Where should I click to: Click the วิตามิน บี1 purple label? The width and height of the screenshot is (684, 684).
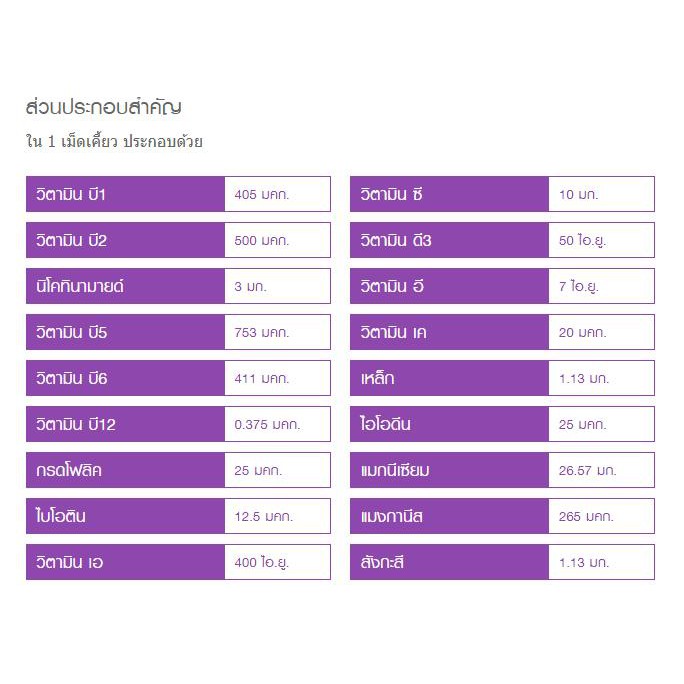point(125,194)
